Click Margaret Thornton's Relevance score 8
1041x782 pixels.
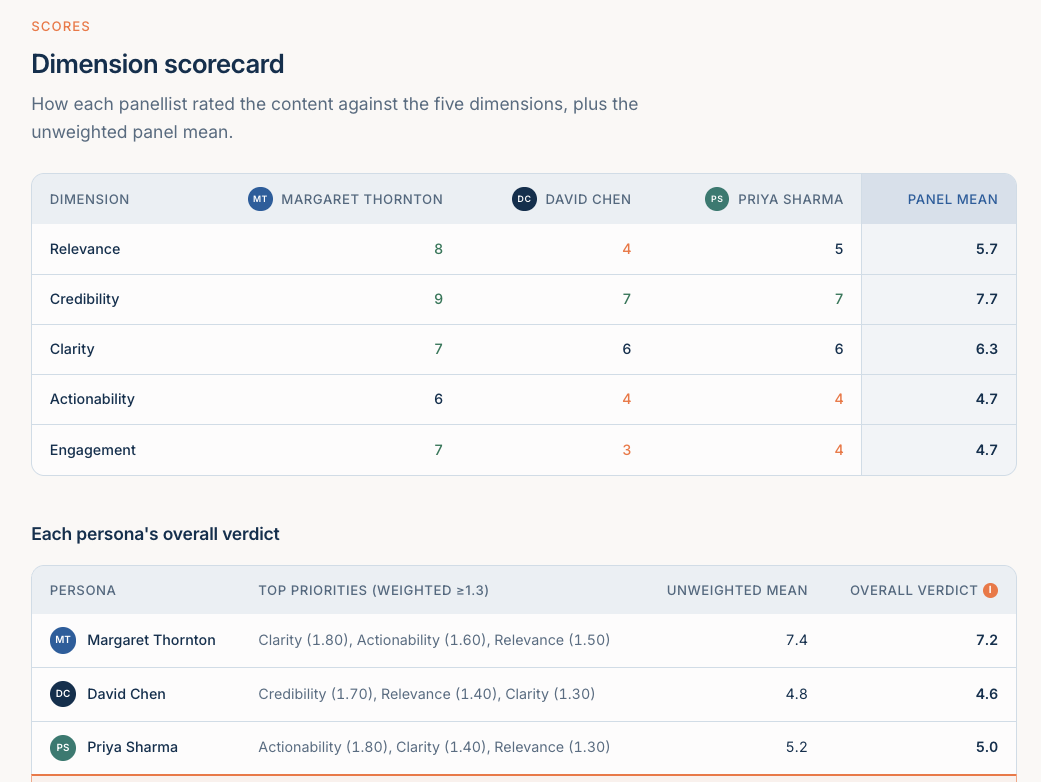(x=438, y=249)
